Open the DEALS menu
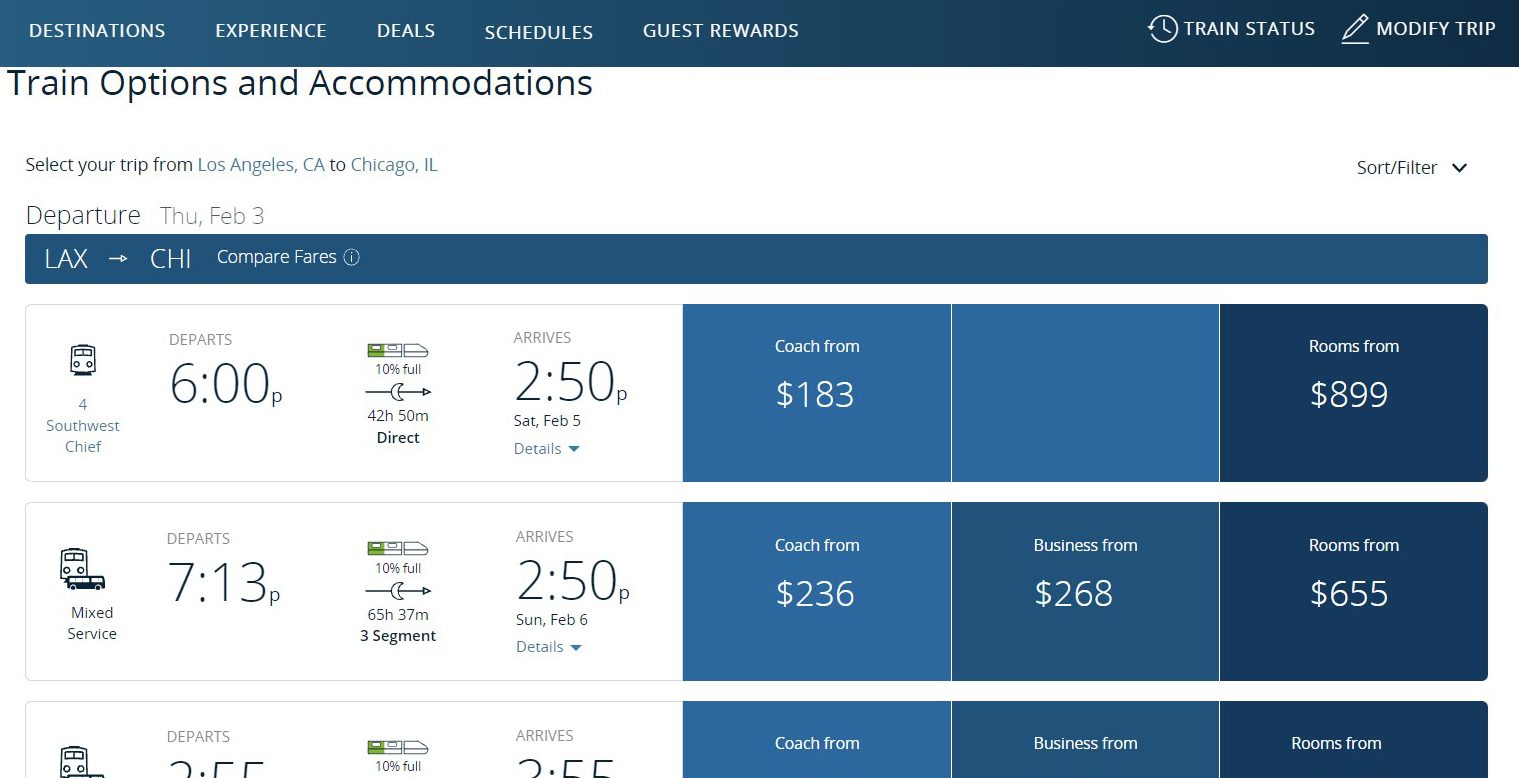This screenshot has height=778, width=1519. pos(405,30)
